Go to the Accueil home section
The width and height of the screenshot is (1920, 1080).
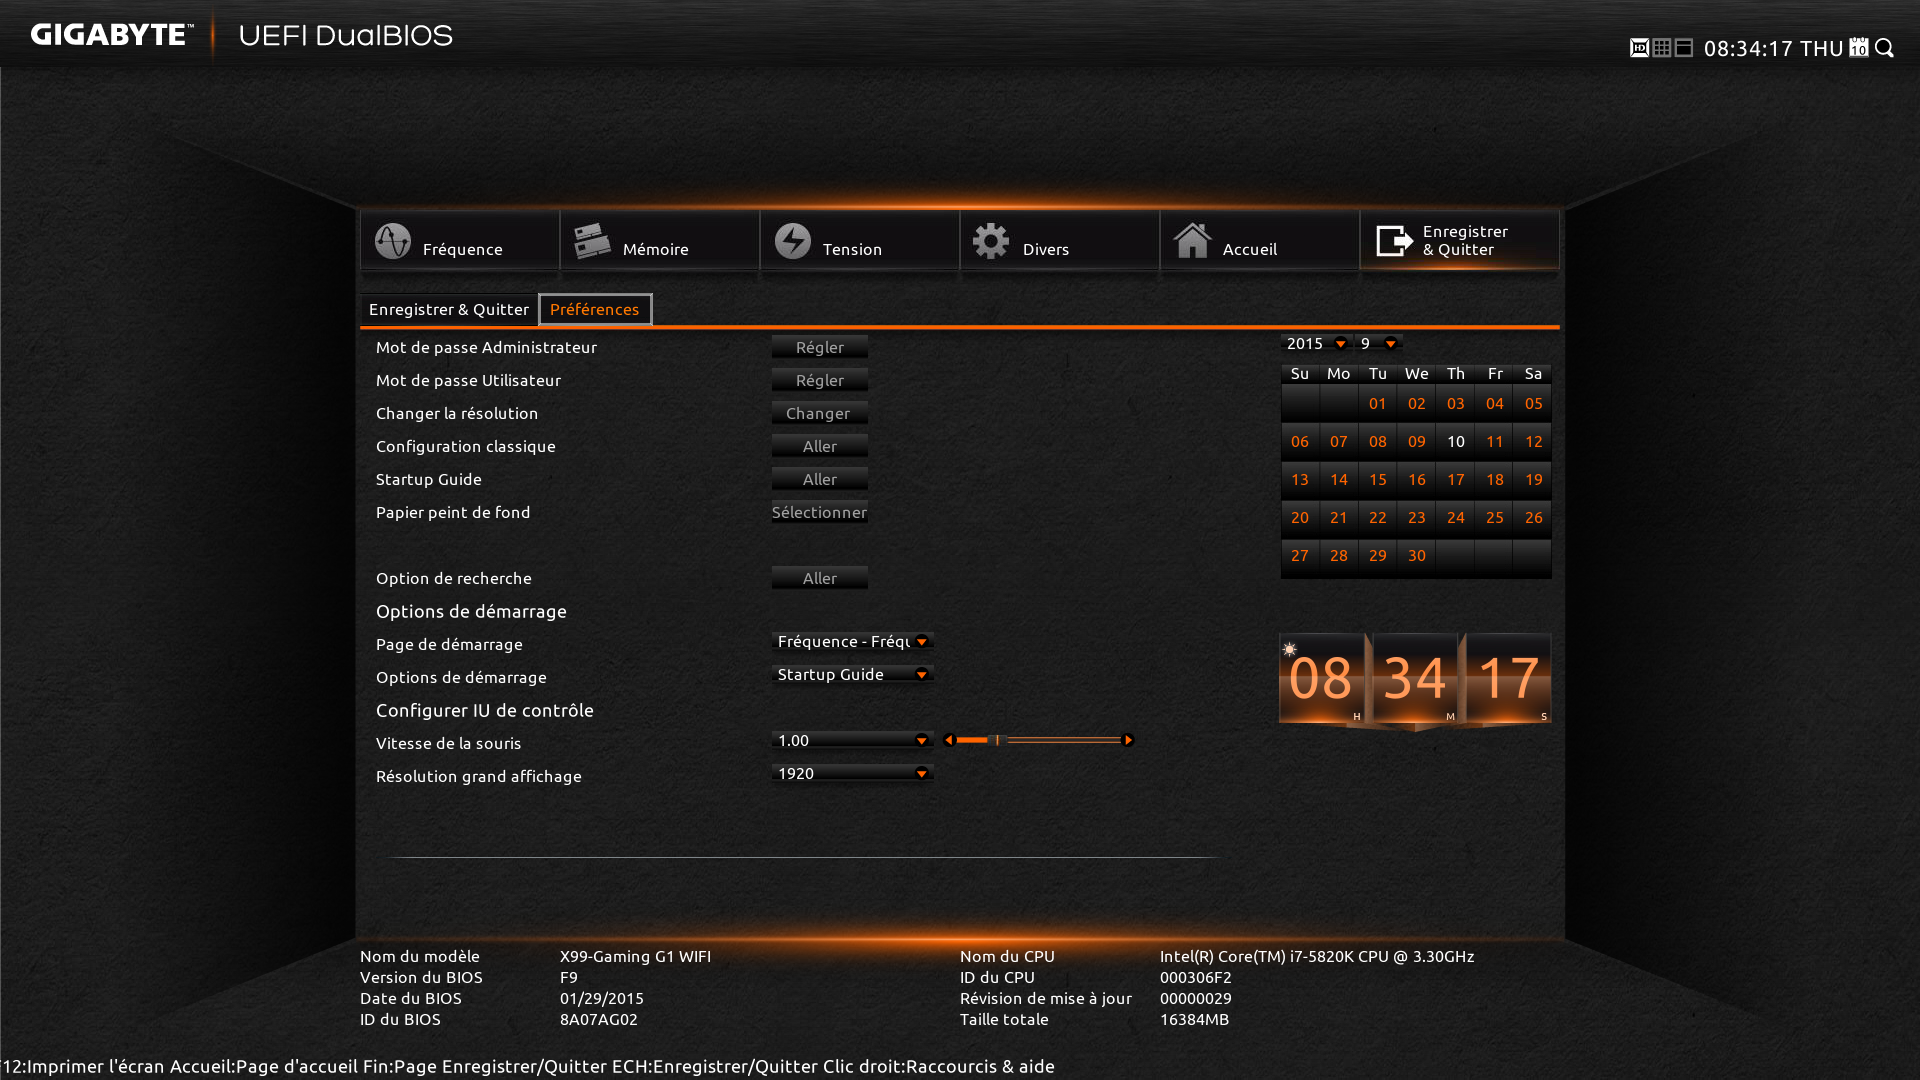click(x=1259, y=240)
